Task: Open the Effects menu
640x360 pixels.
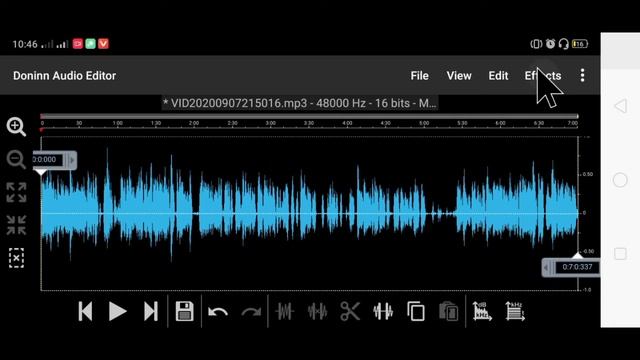Action: click(543, 76)
